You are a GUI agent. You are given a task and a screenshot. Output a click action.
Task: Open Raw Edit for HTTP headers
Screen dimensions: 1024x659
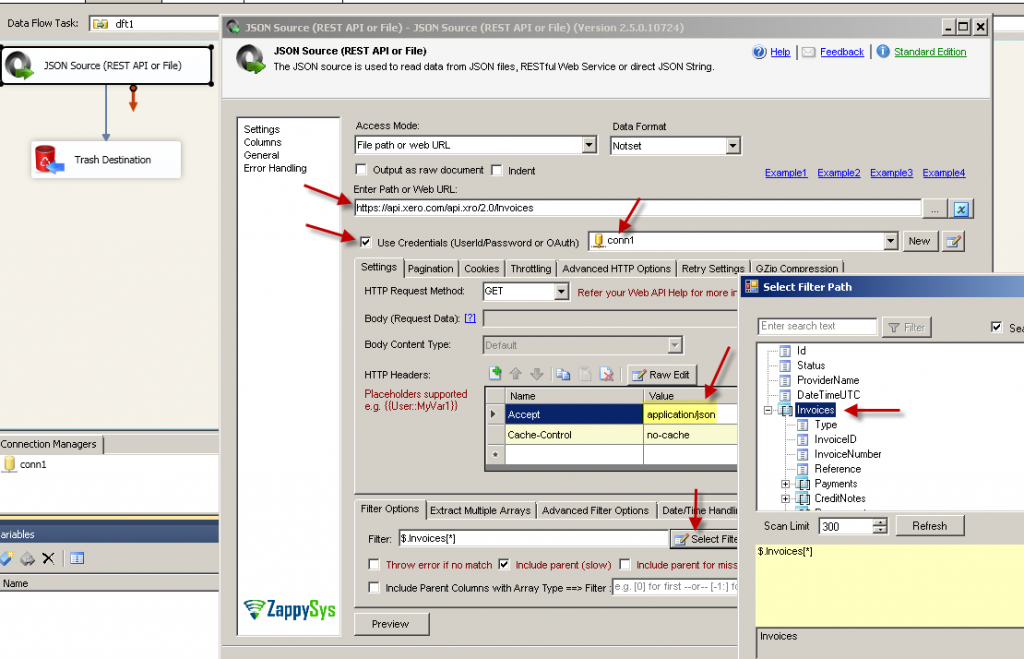[662, 373]
